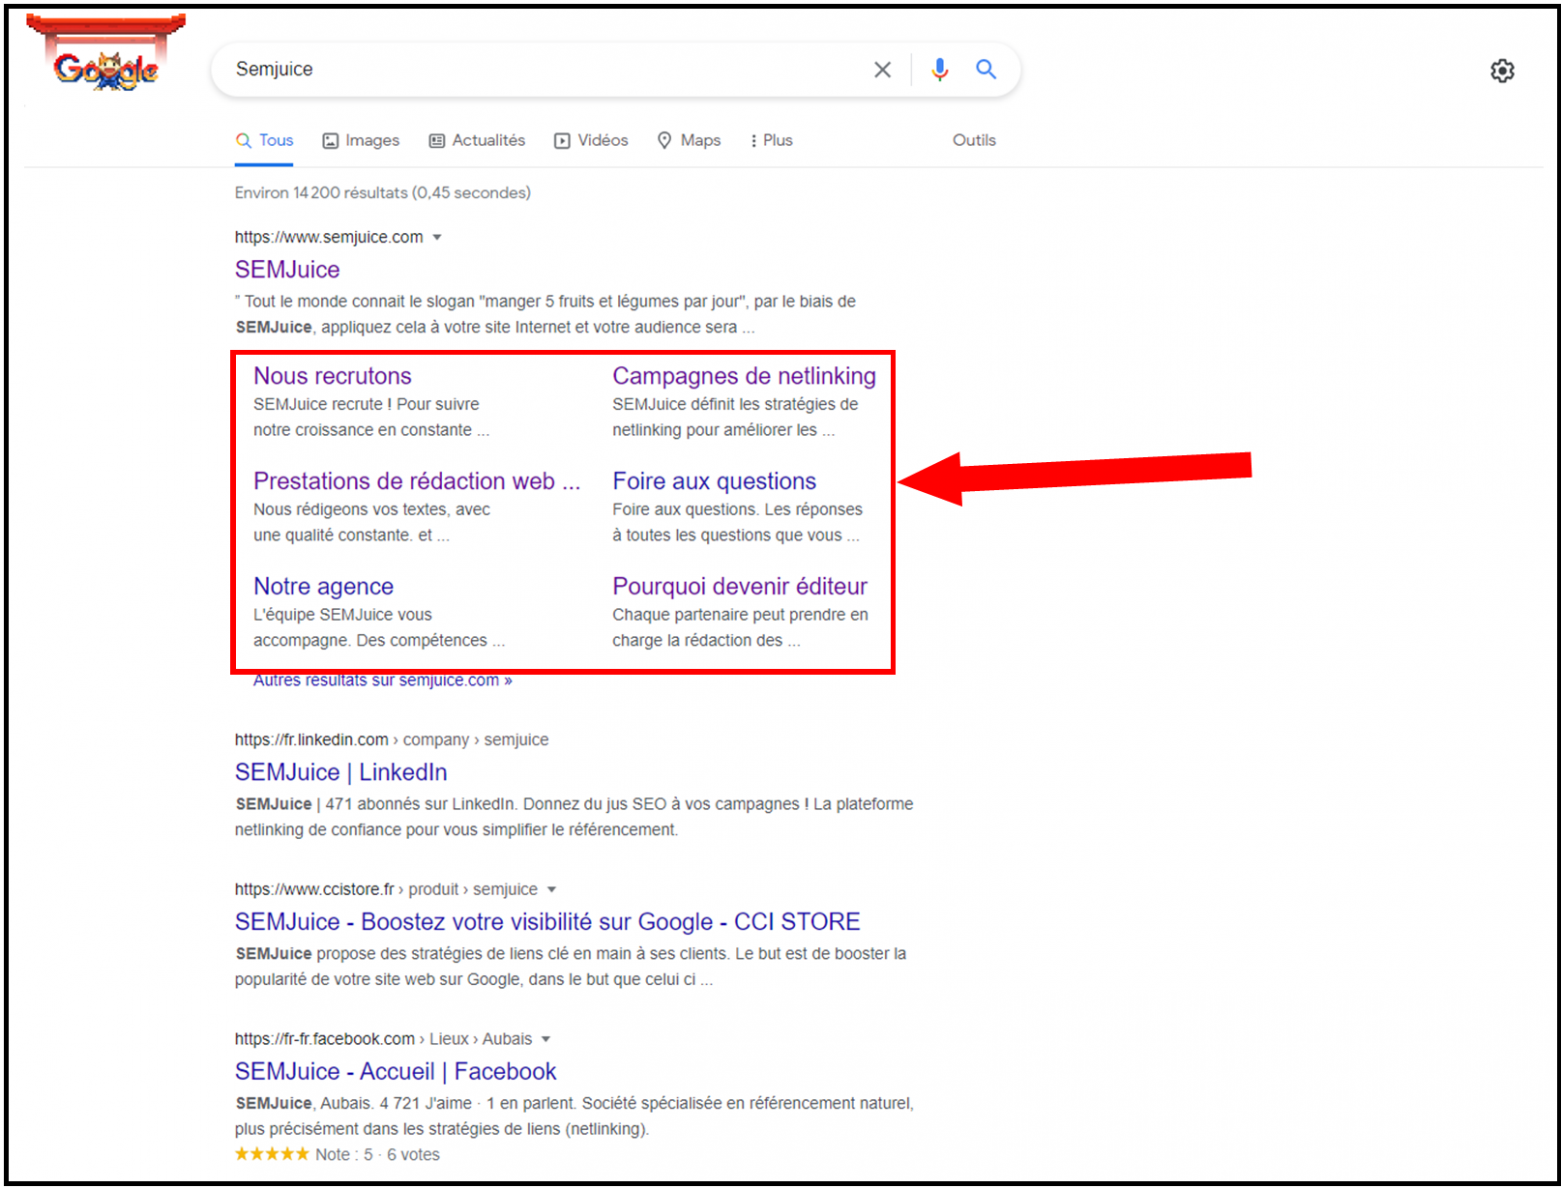Clear the search box with X
The width and height of the screenshot is (1561, 1188).
pos(882,70)
